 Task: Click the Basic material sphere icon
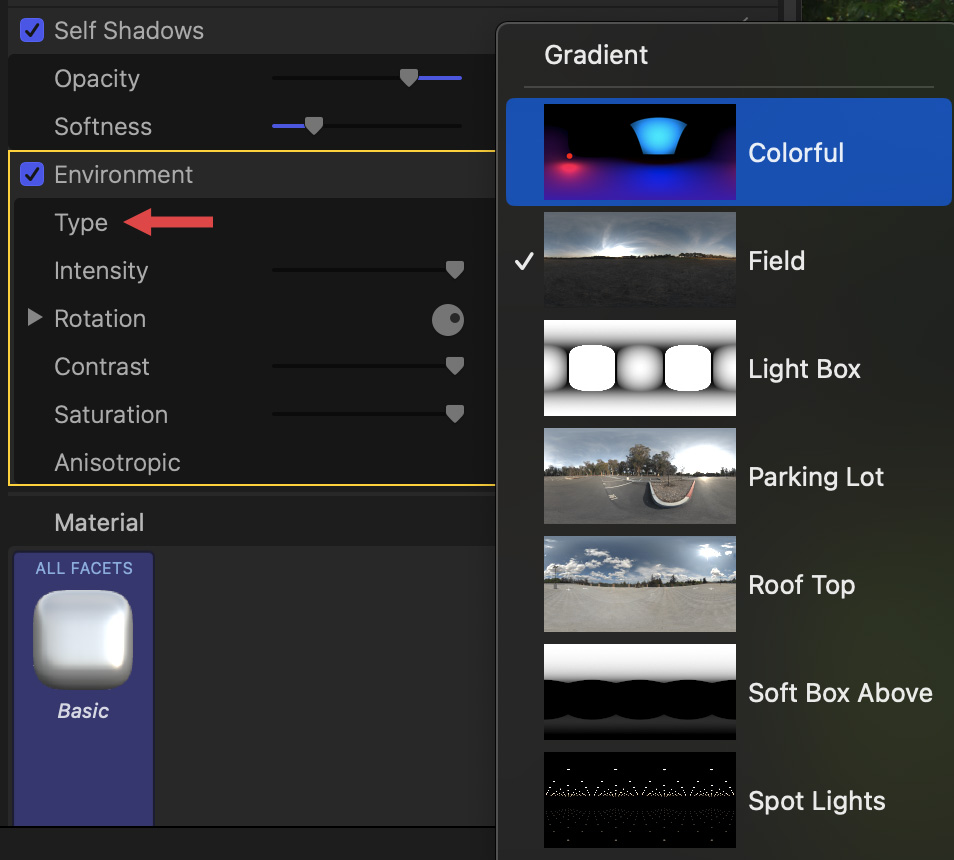point(83,639)
